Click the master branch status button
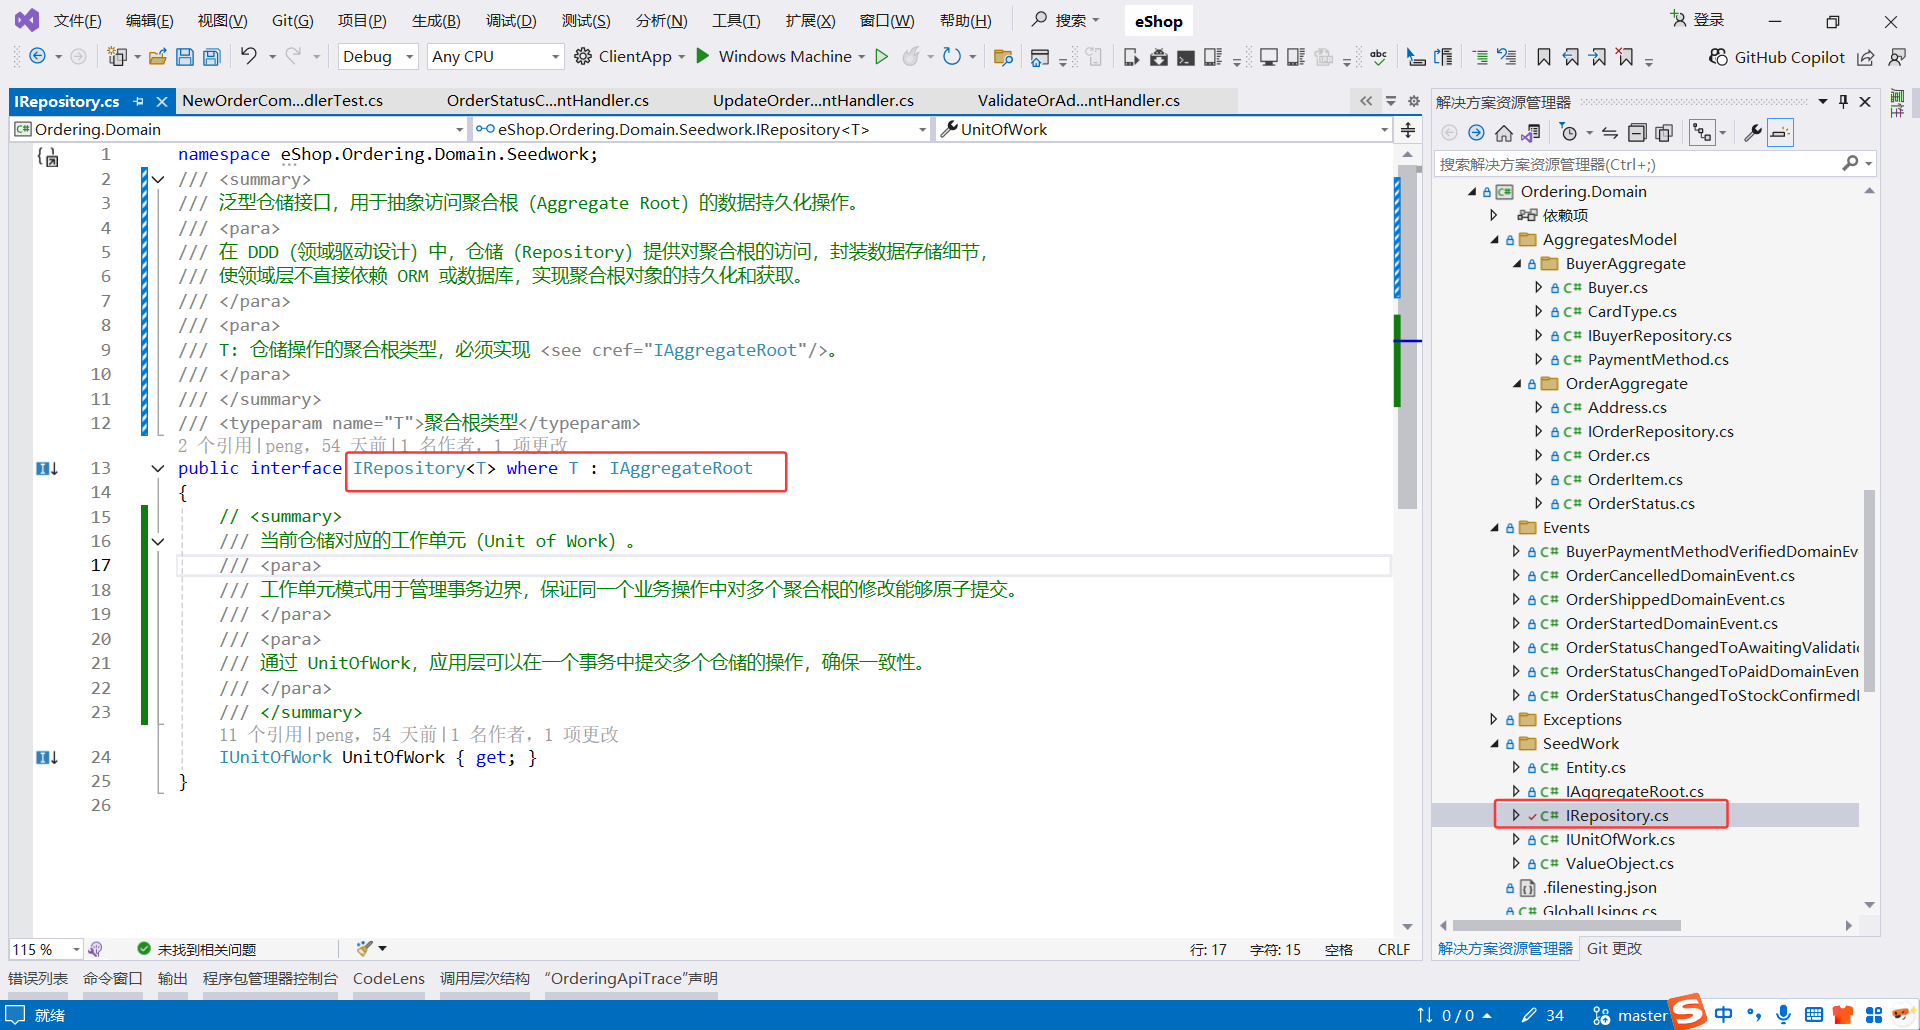The image size is (1920, 1030). [1631, 1015]
